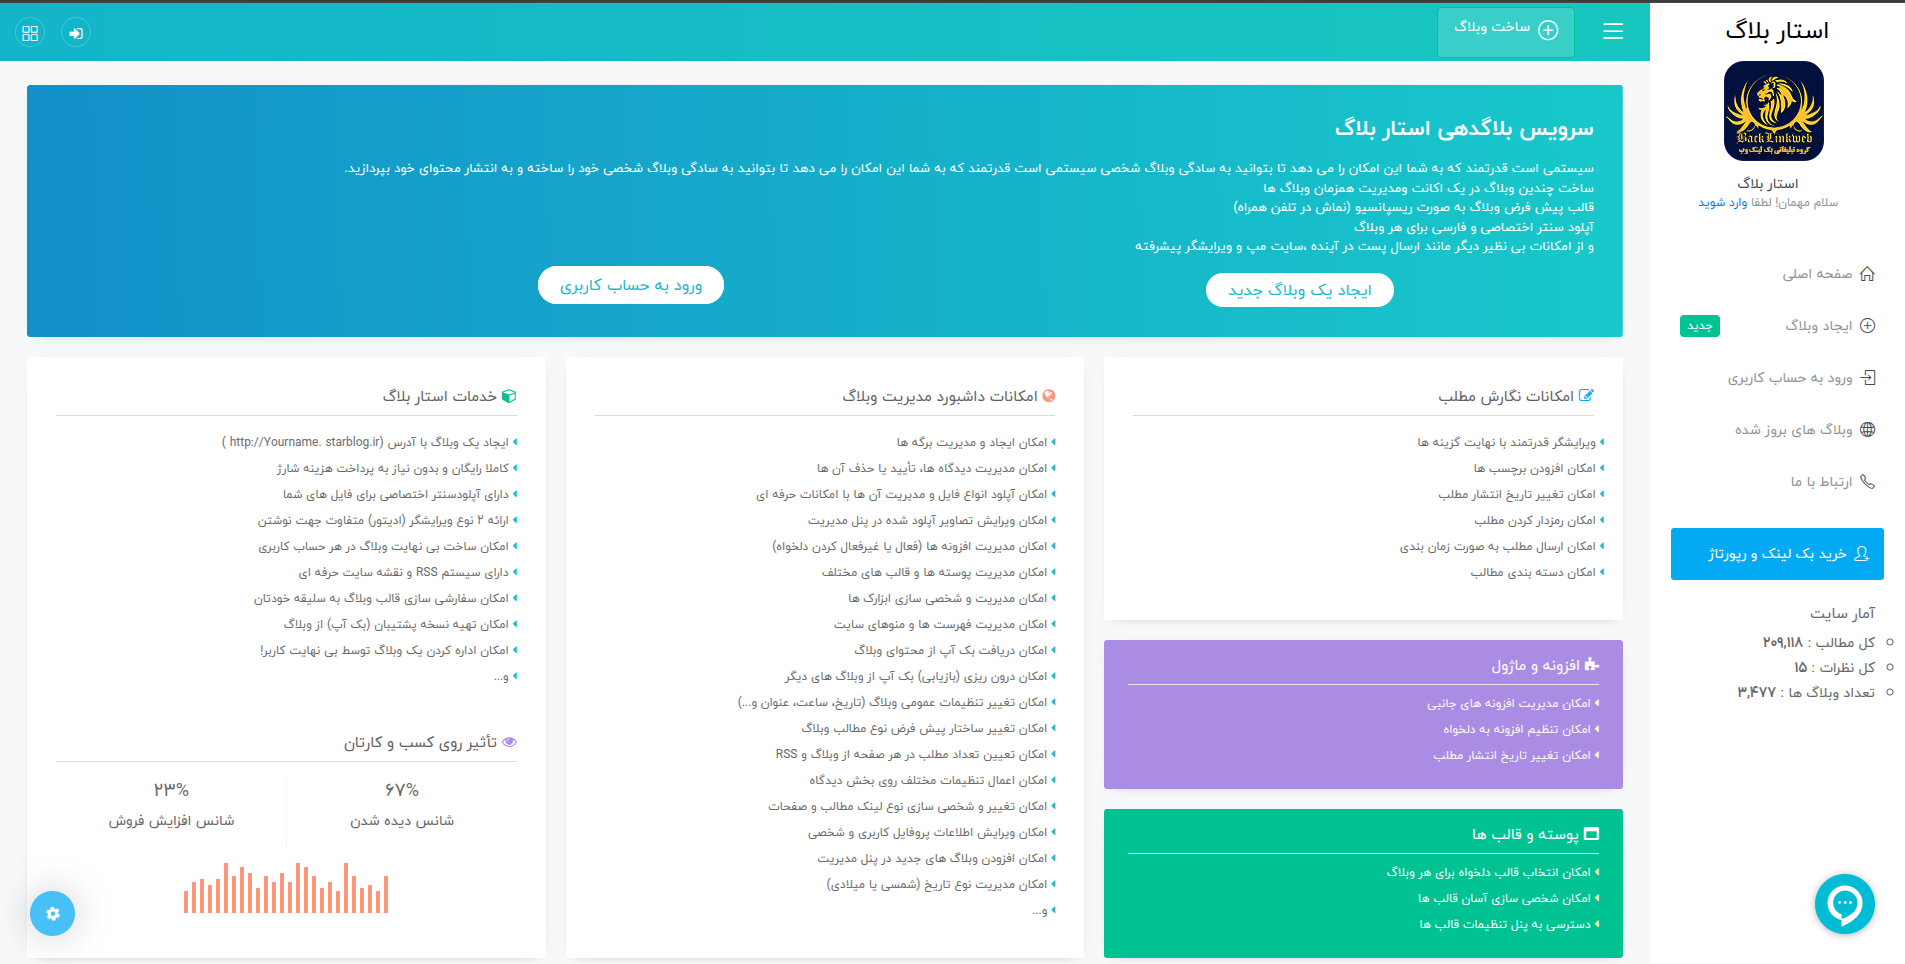
Task: Click the plus icon in ساخت وبلاگ button
Action: click(1548, 30)
